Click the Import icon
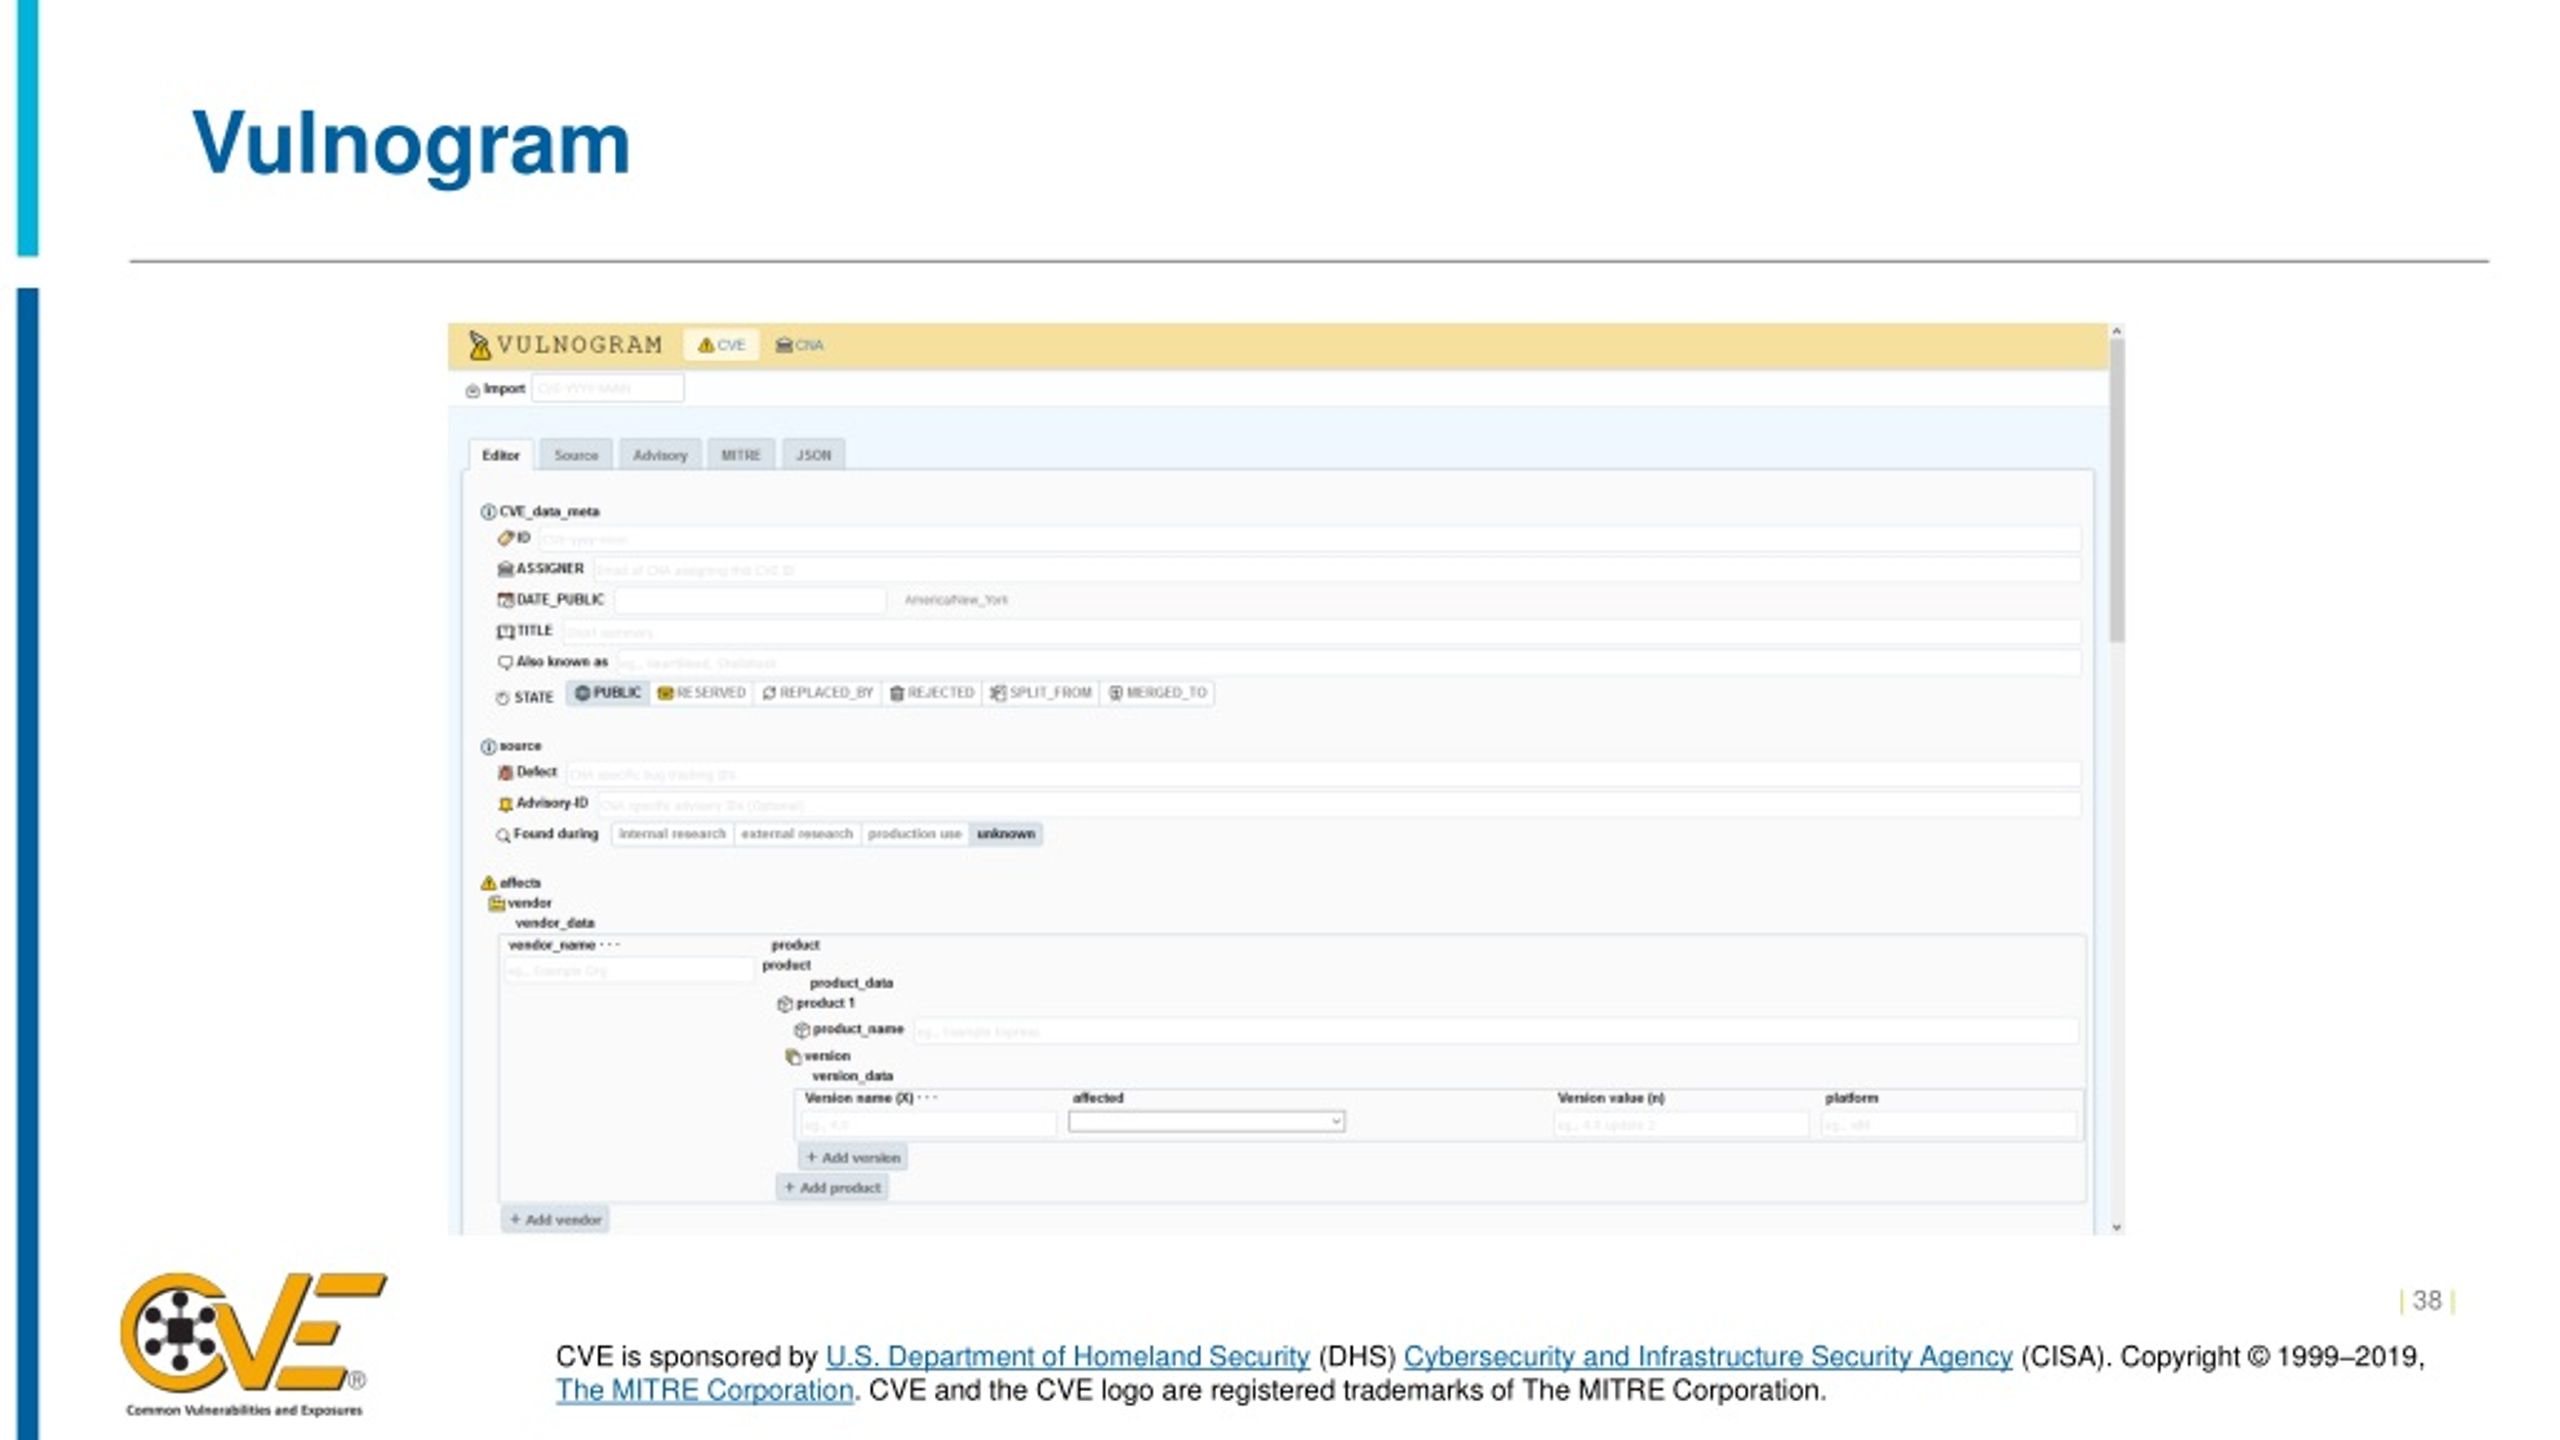The height and width of the screenshot is (1440, 2560). point(472,390)
